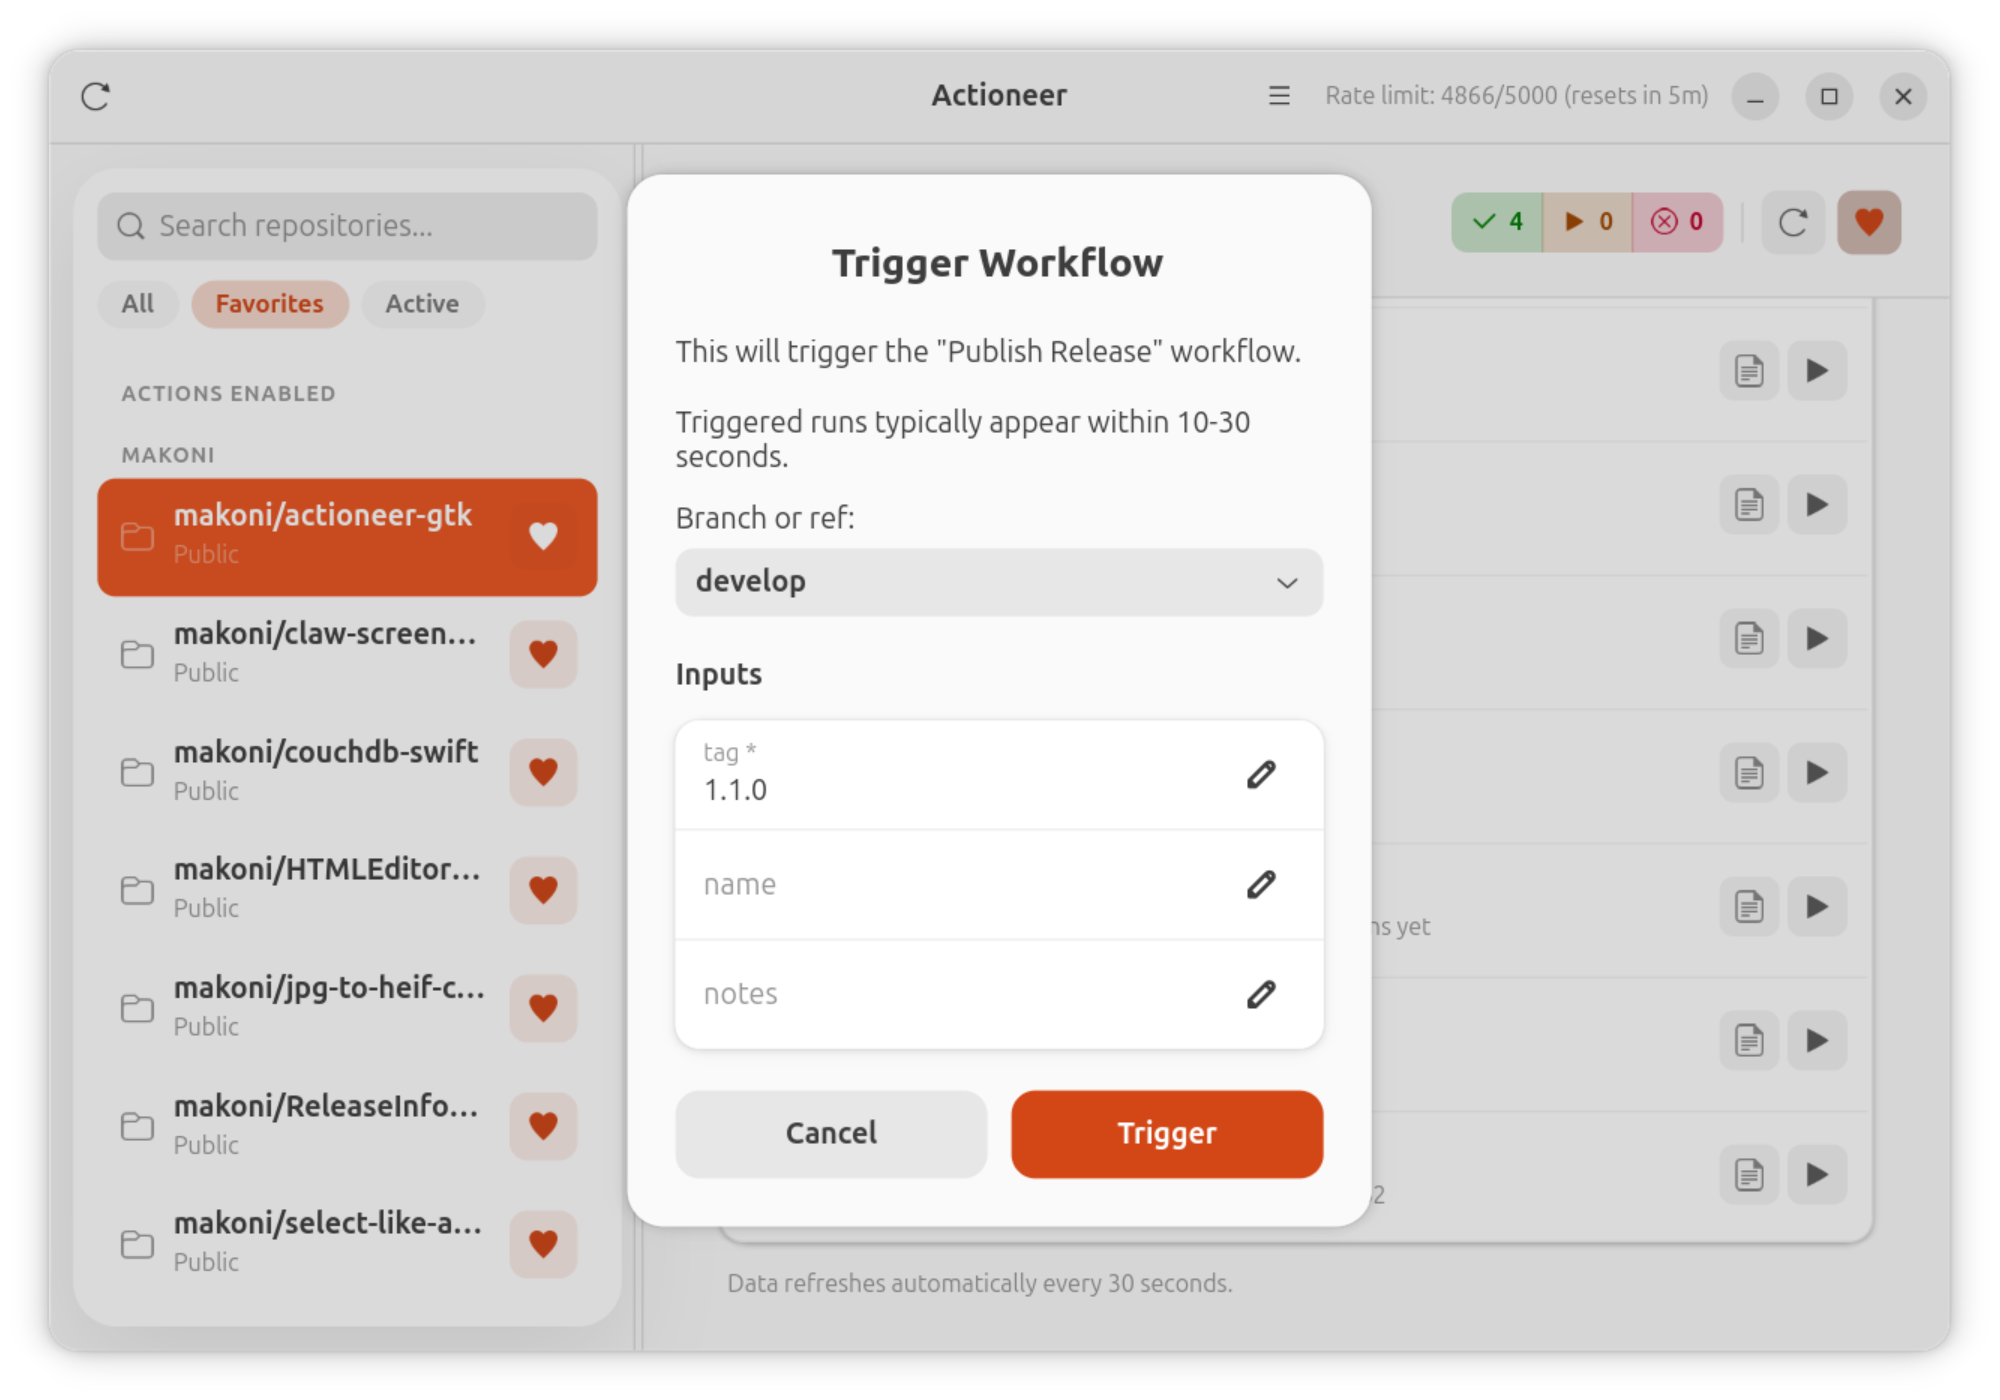2000x1400 pixels.
Task: Show the successful runs counter showing 4
Action: pyautogui.click(x=1497, y=222)
